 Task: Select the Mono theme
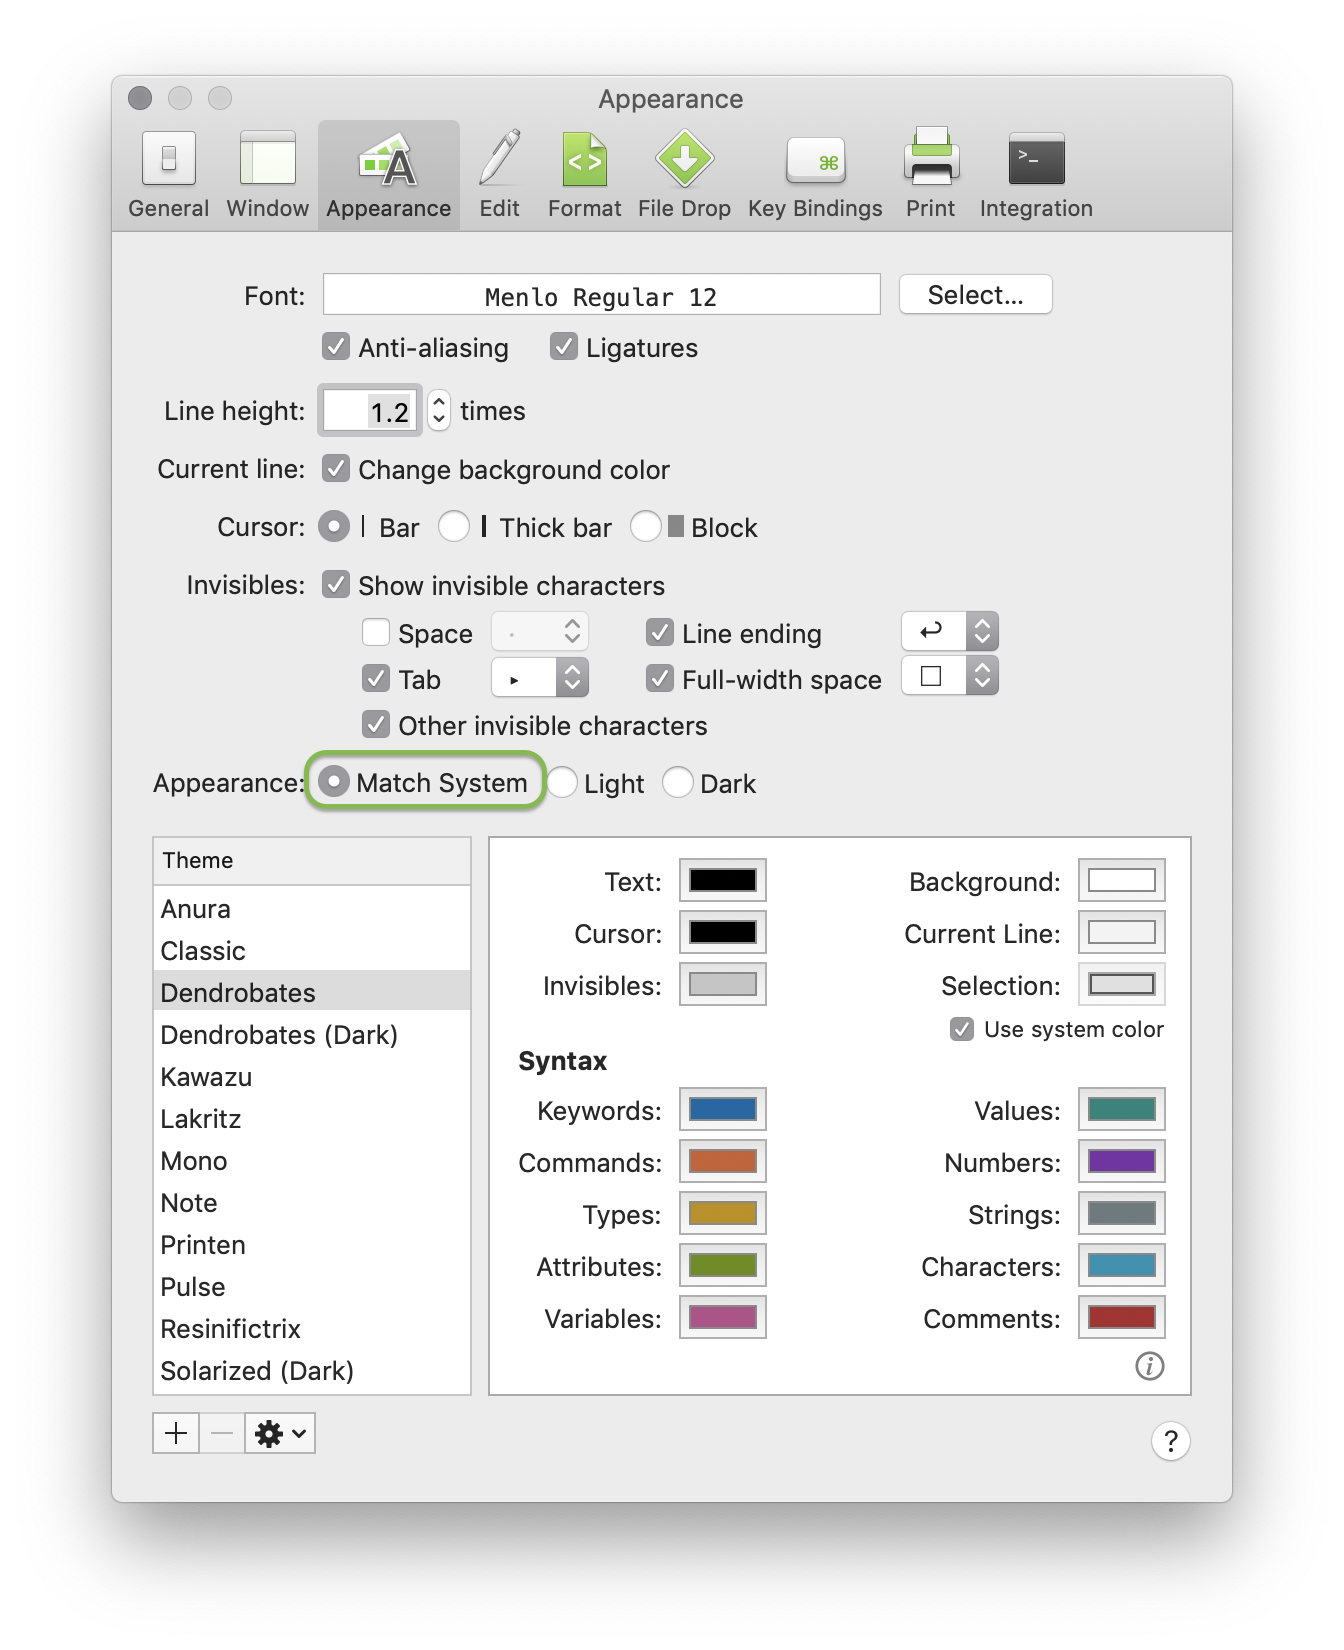point(312,1160)
